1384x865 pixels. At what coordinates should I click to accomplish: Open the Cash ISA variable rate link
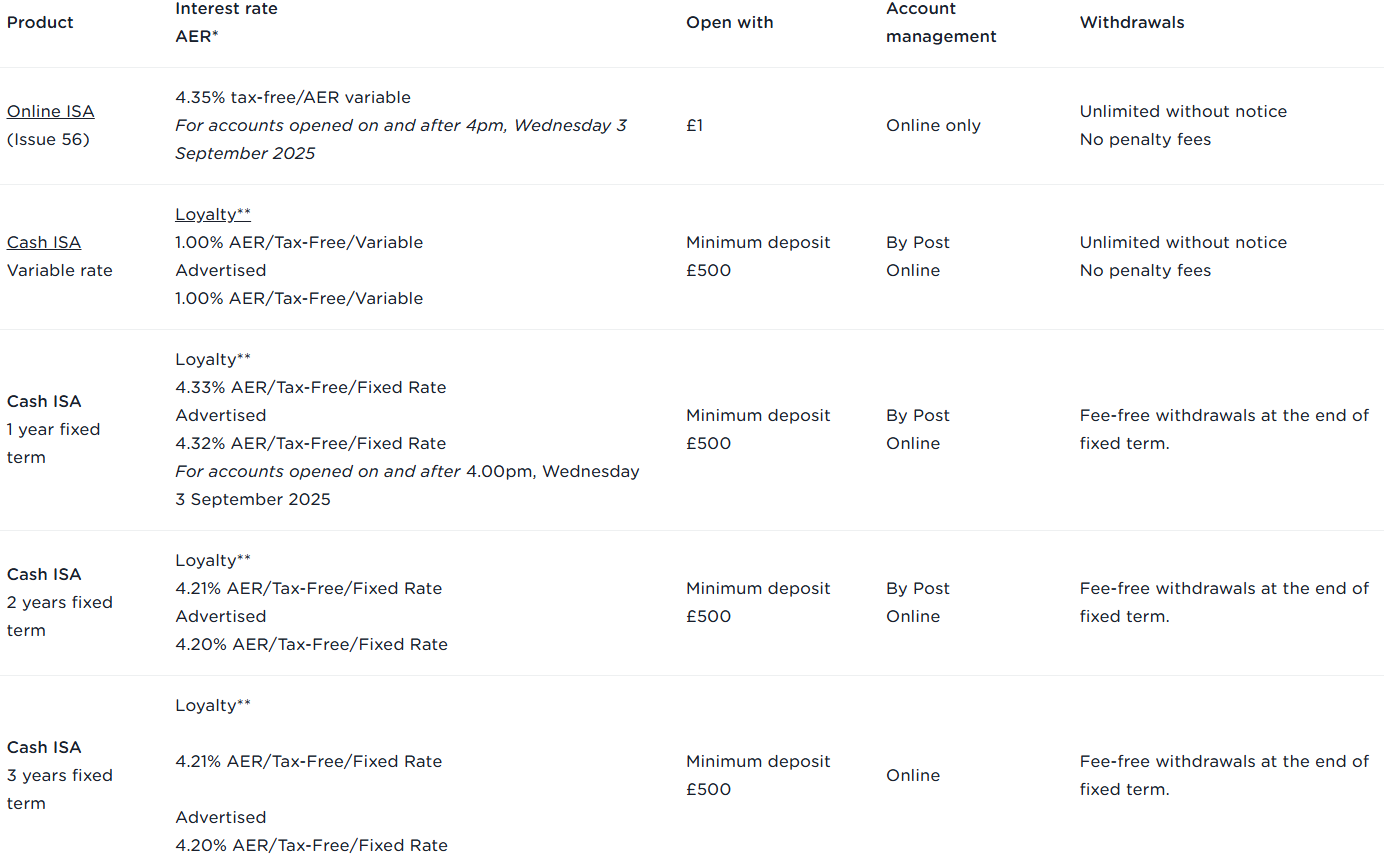(x=44, y=242)
